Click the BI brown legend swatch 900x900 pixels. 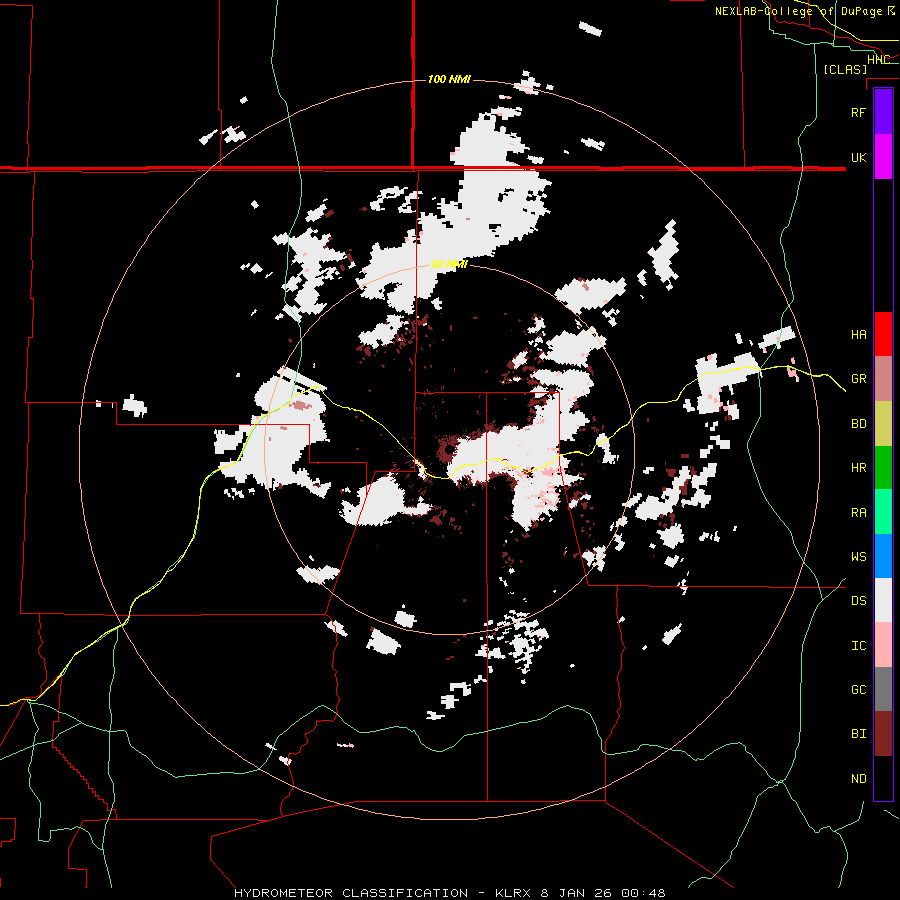[x=883, y=734]
